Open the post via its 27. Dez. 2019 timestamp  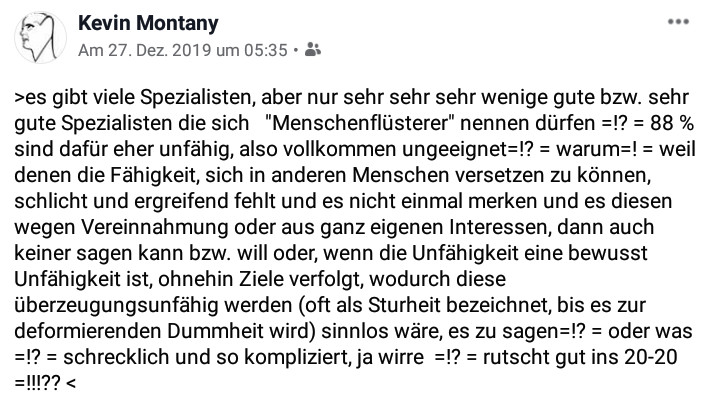183,50
